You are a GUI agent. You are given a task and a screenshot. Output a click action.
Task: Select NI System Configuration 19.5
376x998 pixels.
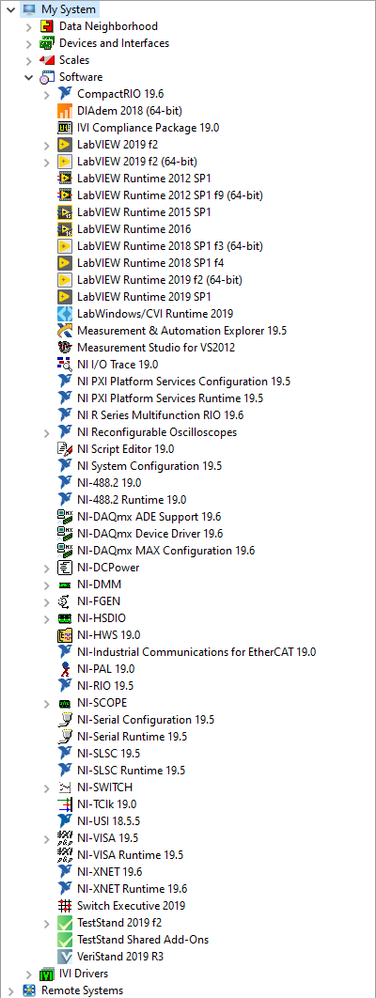click(150, 466)
